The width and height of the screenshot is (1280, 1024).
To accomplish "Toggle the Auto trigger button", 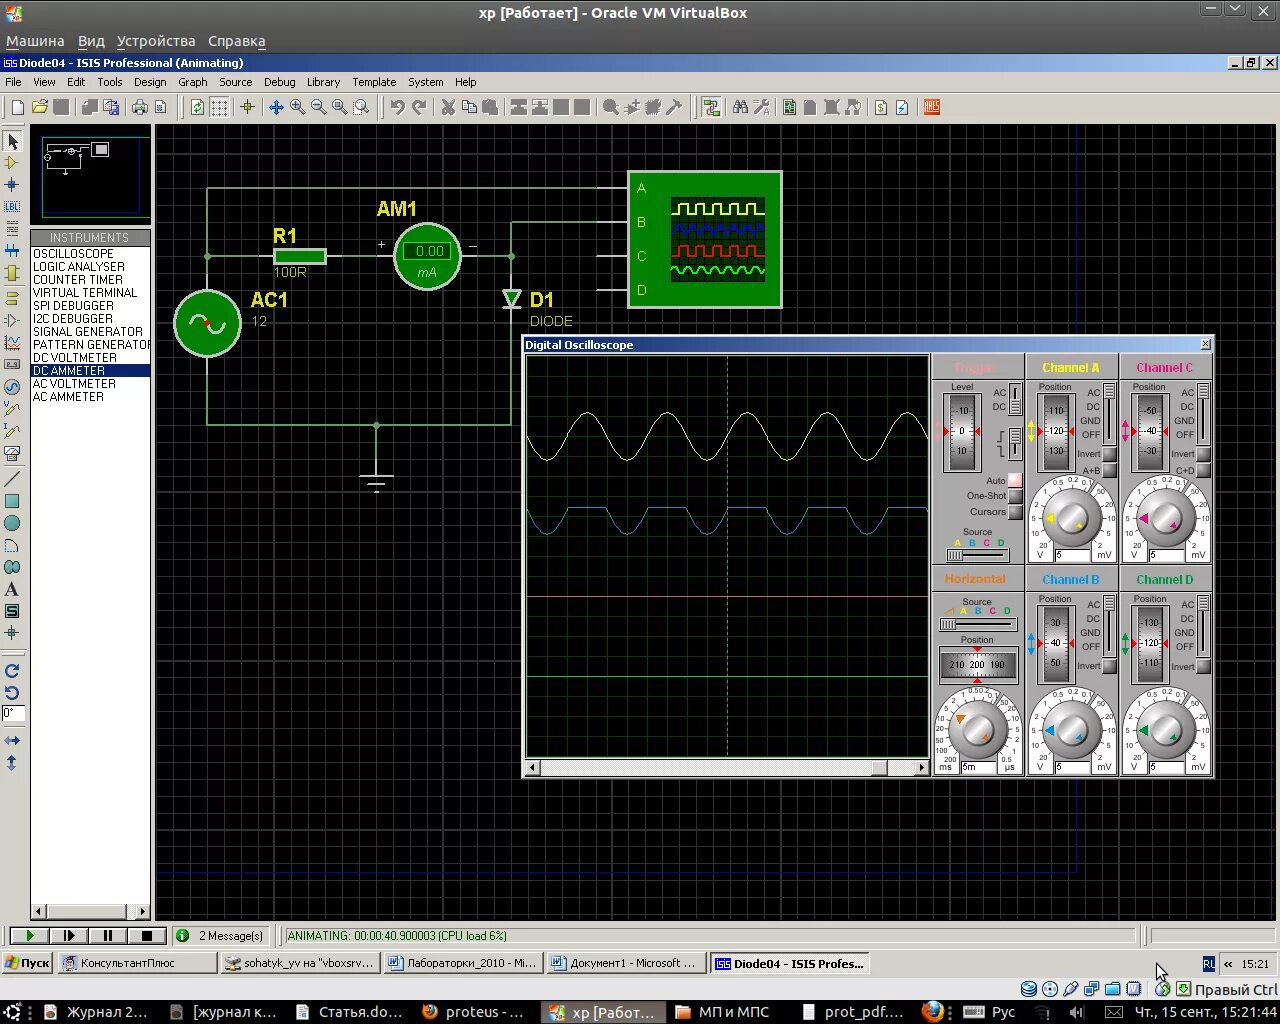I will (1015, 480).
